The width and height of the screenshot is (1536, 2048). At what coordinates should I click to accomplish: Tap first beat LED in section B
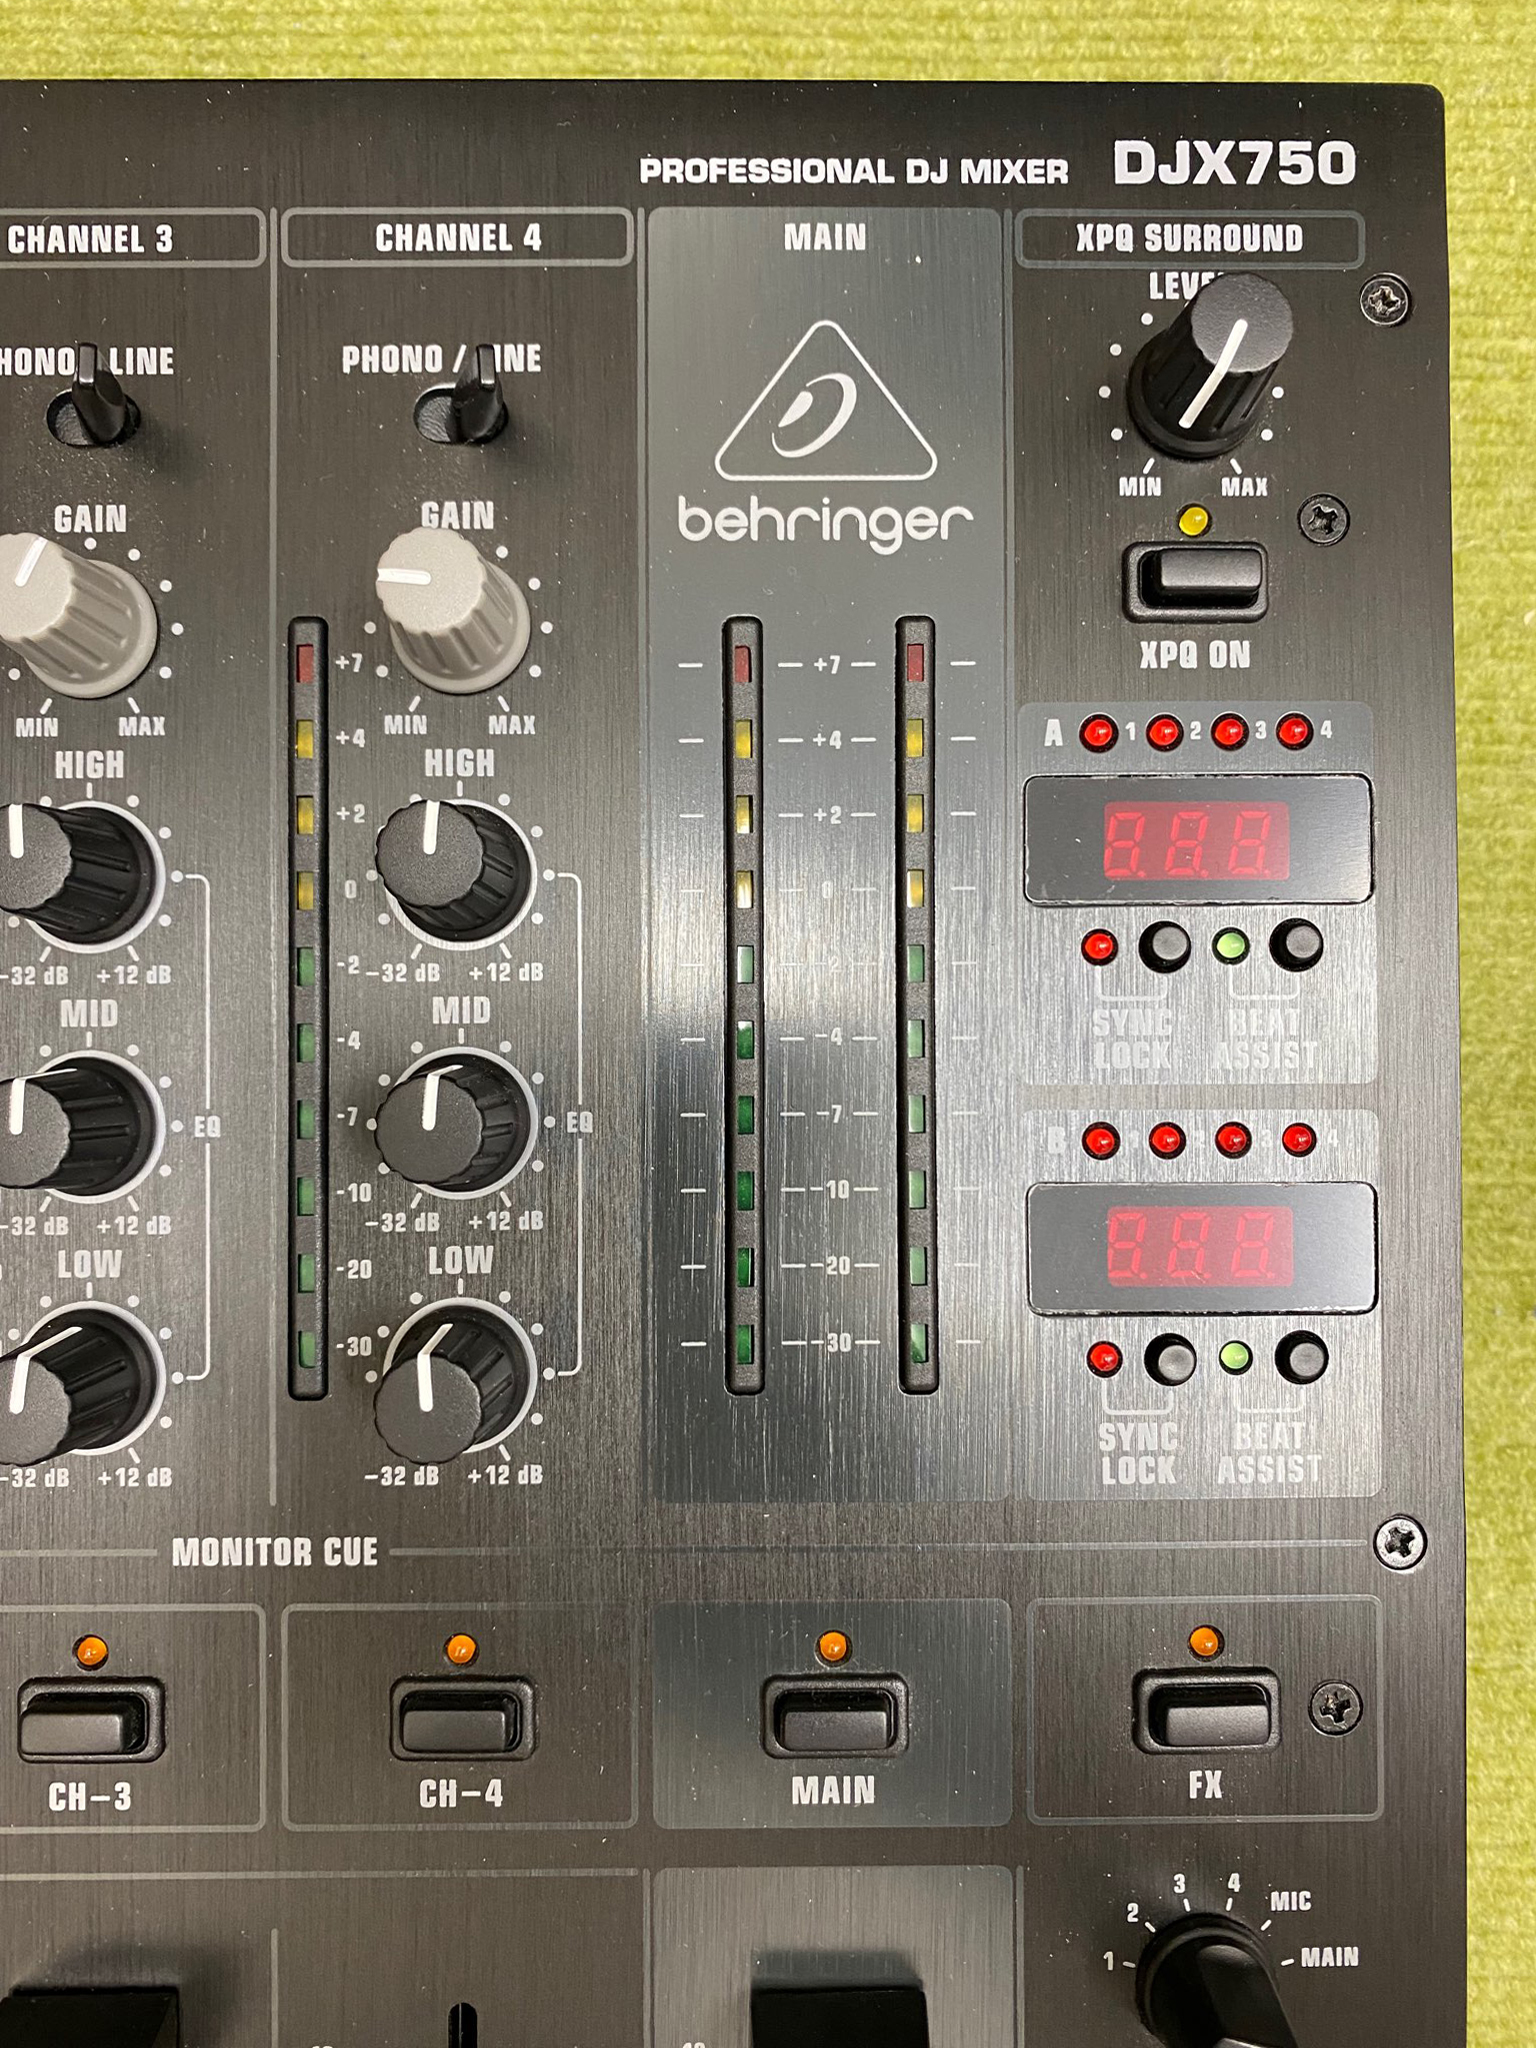tap(1102, 1141)
